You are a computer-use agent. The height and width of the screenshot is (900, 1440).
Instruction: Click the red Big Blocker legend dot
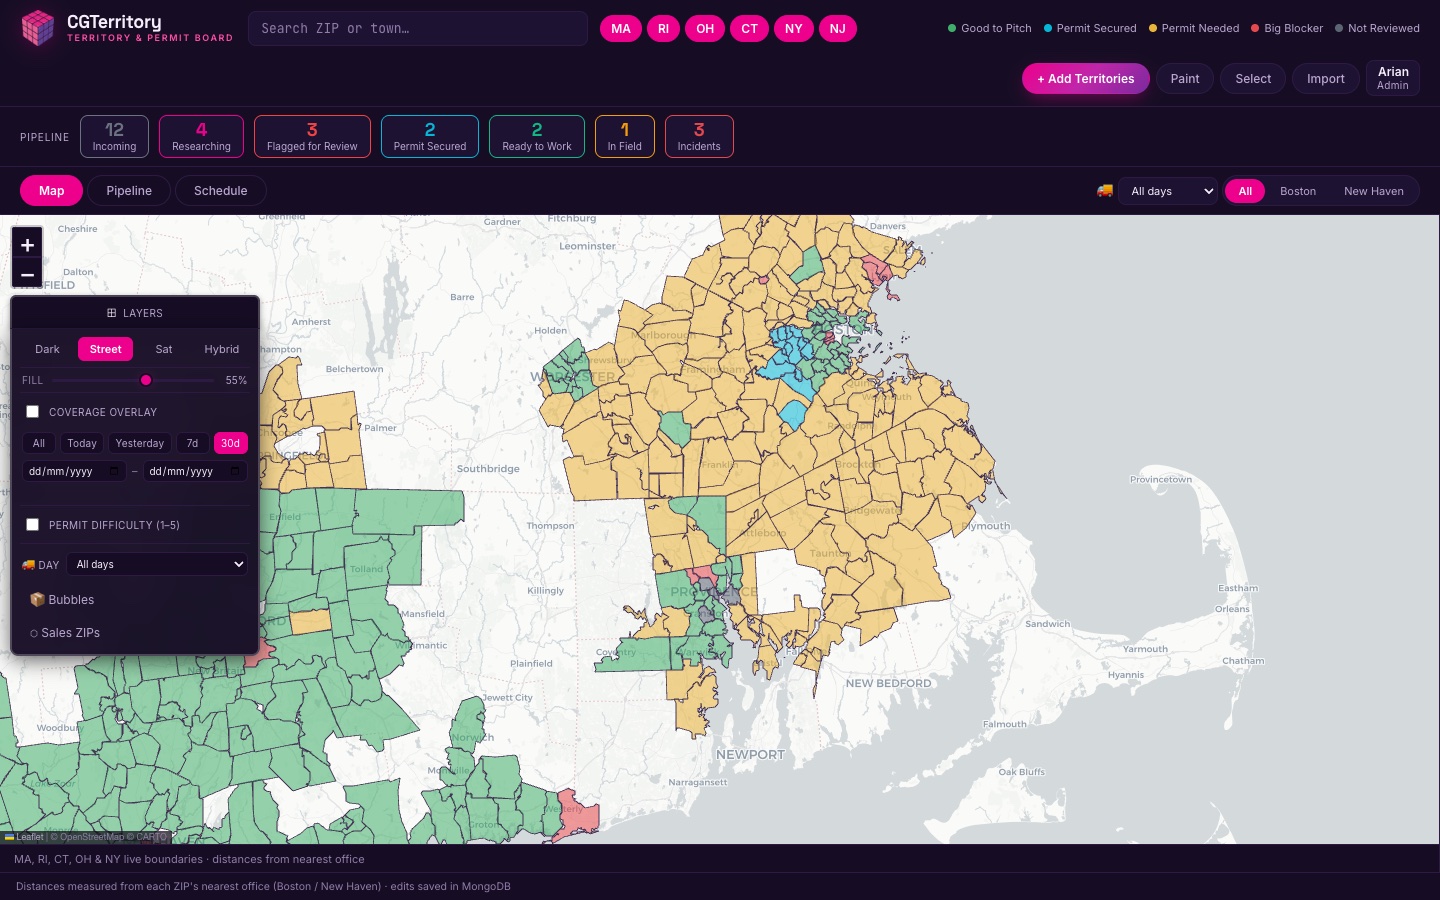(x=1255, y=28)
